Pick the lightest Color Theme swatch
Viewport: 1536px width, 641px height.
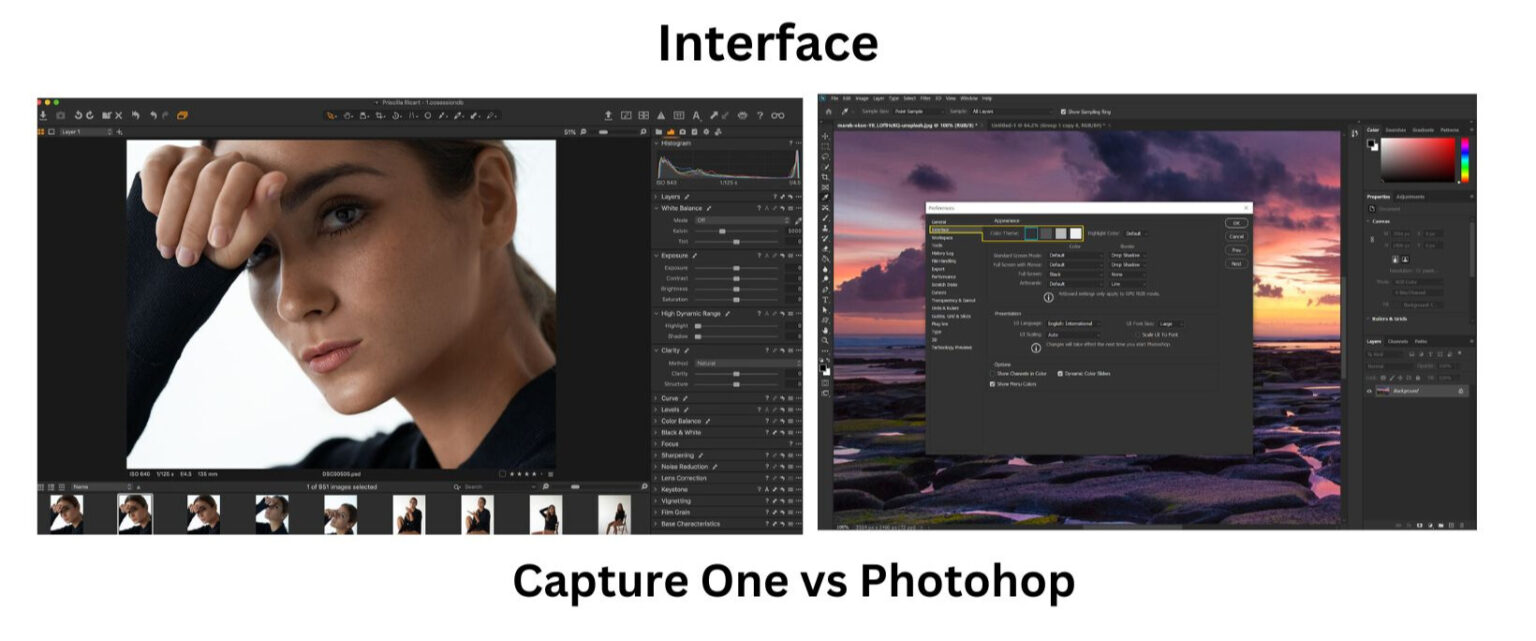coord(1075,232)
